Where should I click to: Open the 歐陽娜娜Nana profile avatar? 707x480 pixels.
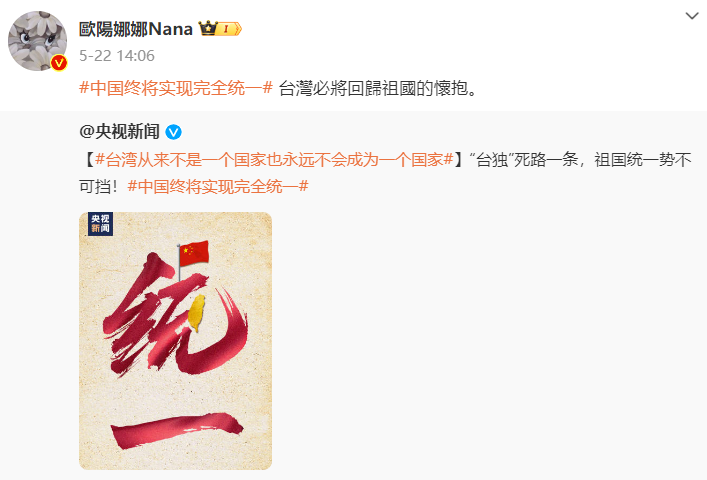[x=37, y=41]
